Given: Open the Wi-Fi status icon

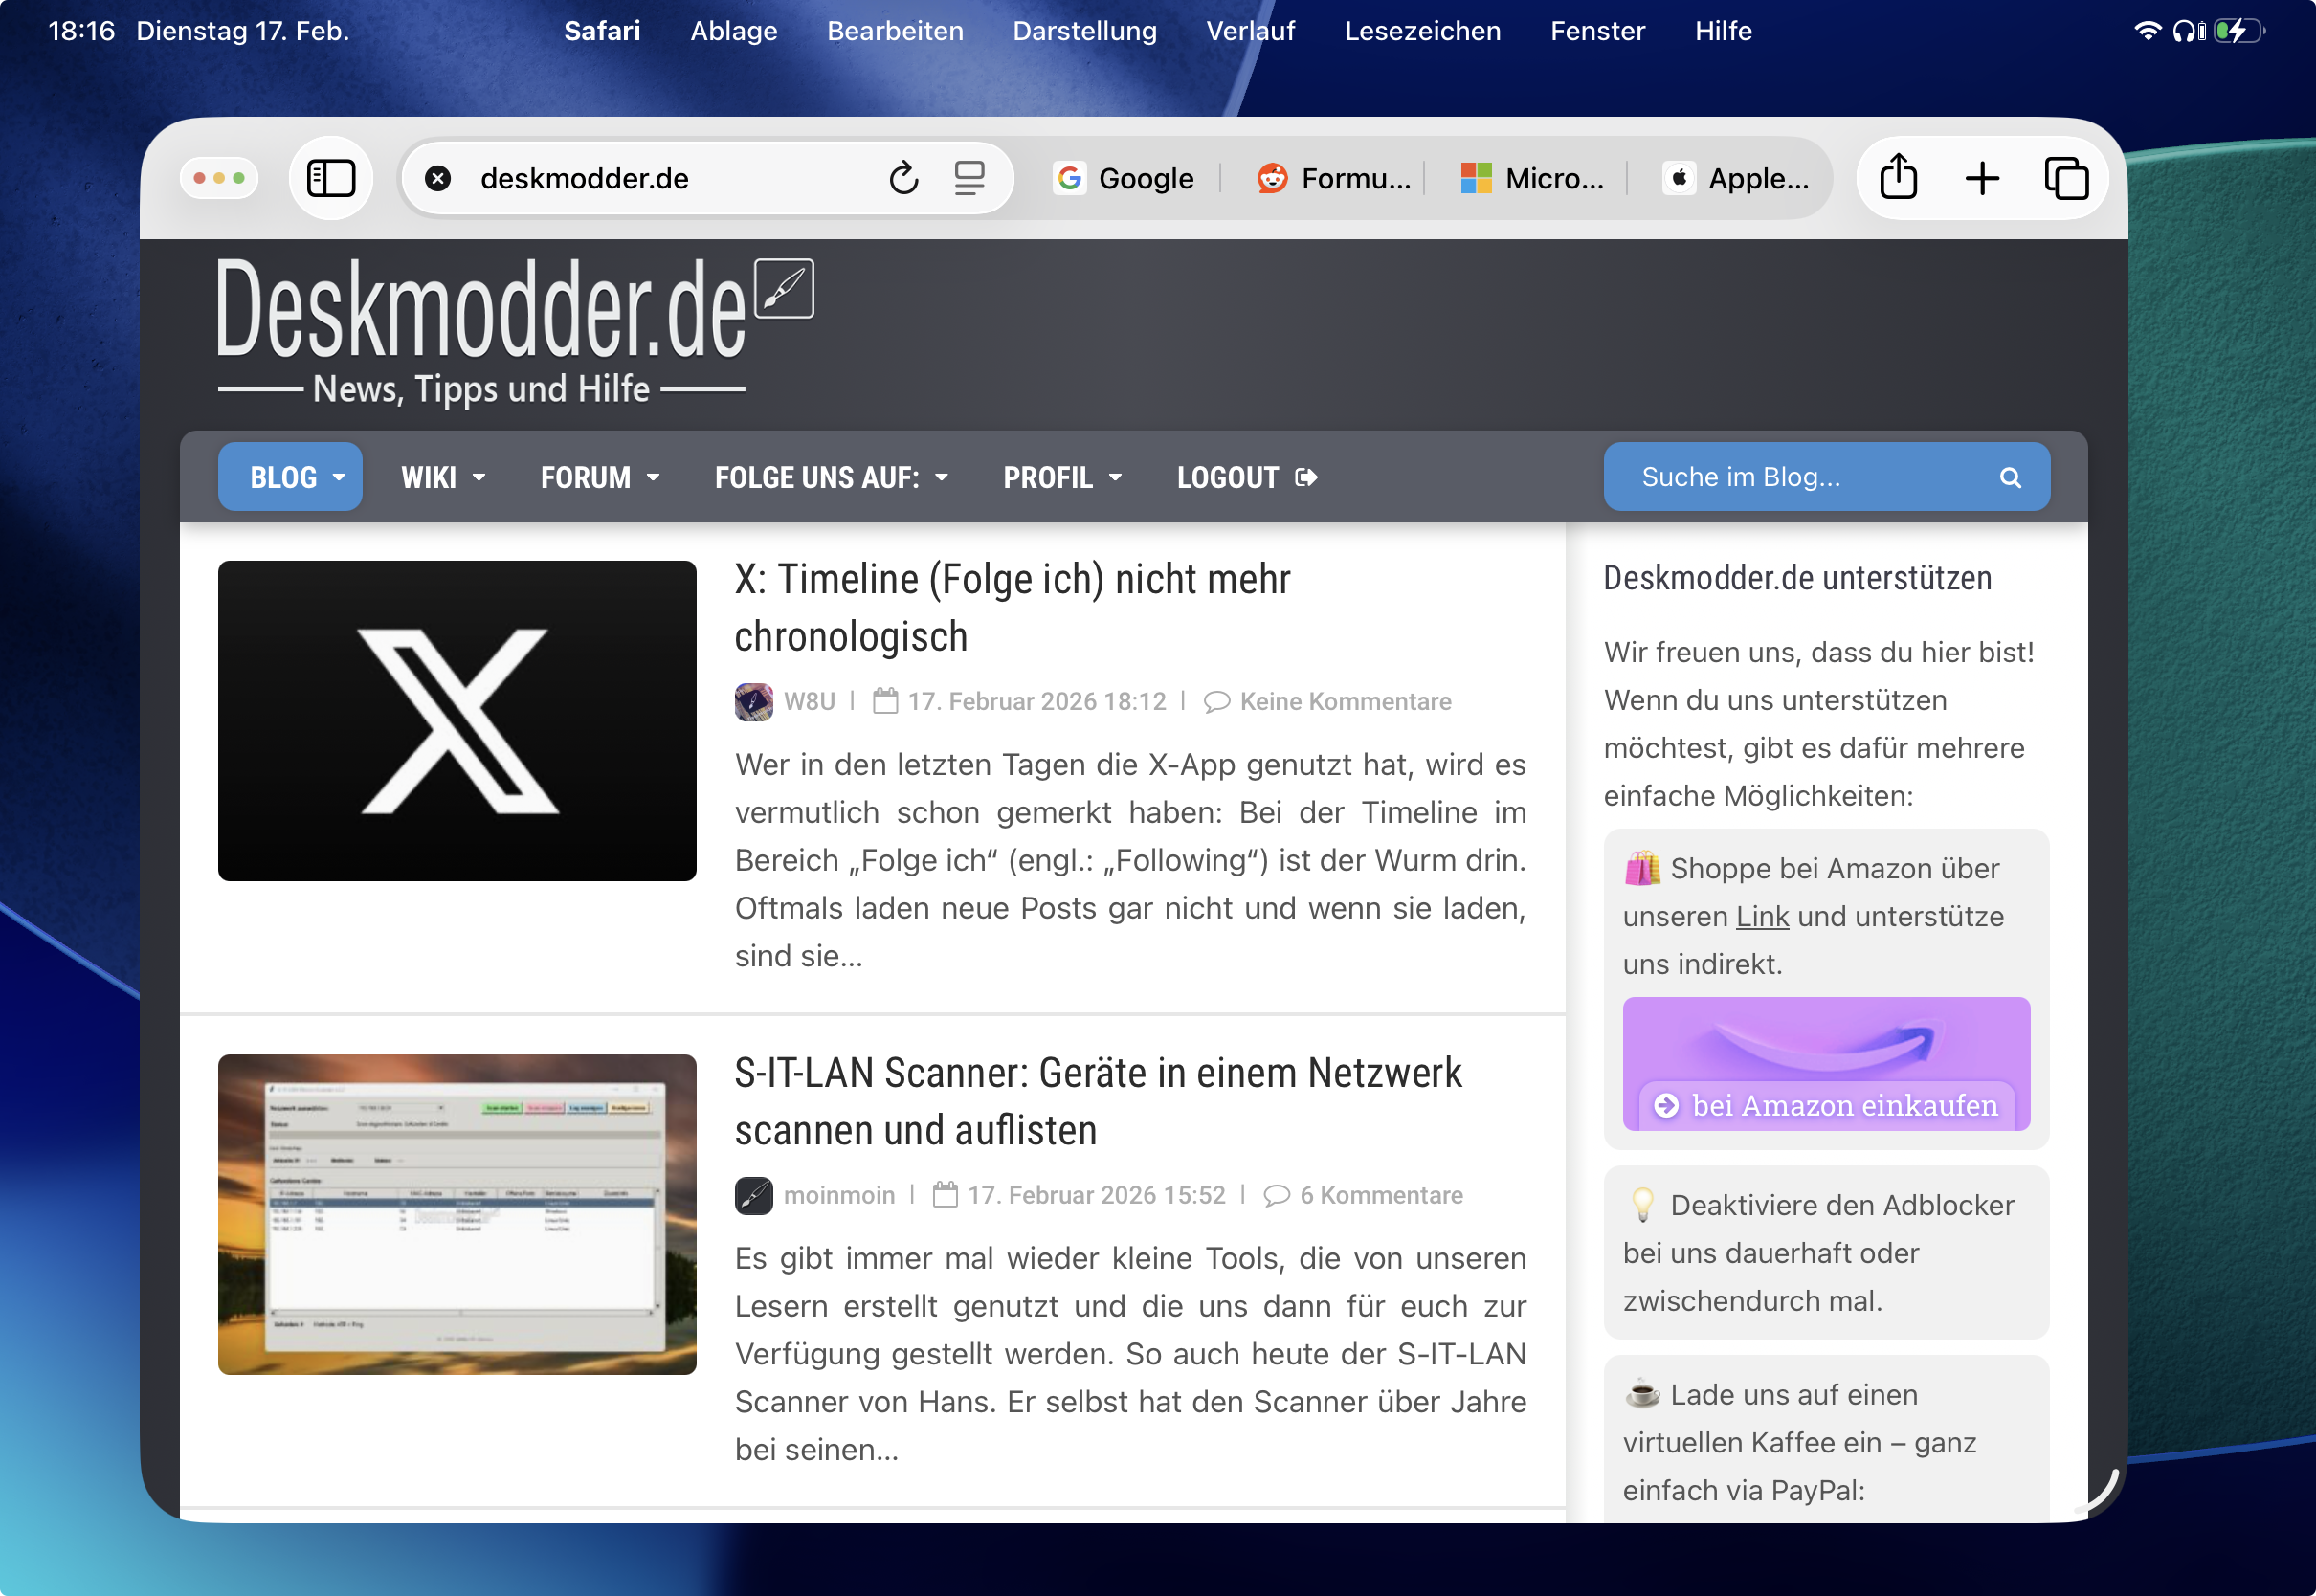Looking at the screenshot, I should point(2146,31).
